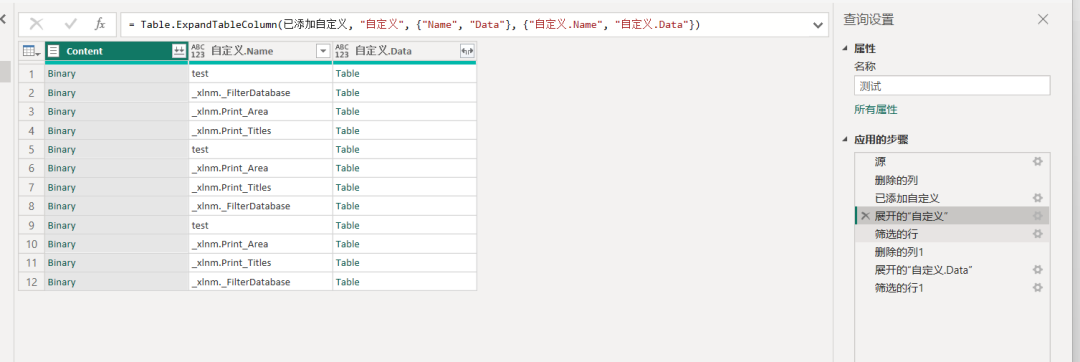
Task: Click the Binary cell in row 4
Action: click(116, 131)
